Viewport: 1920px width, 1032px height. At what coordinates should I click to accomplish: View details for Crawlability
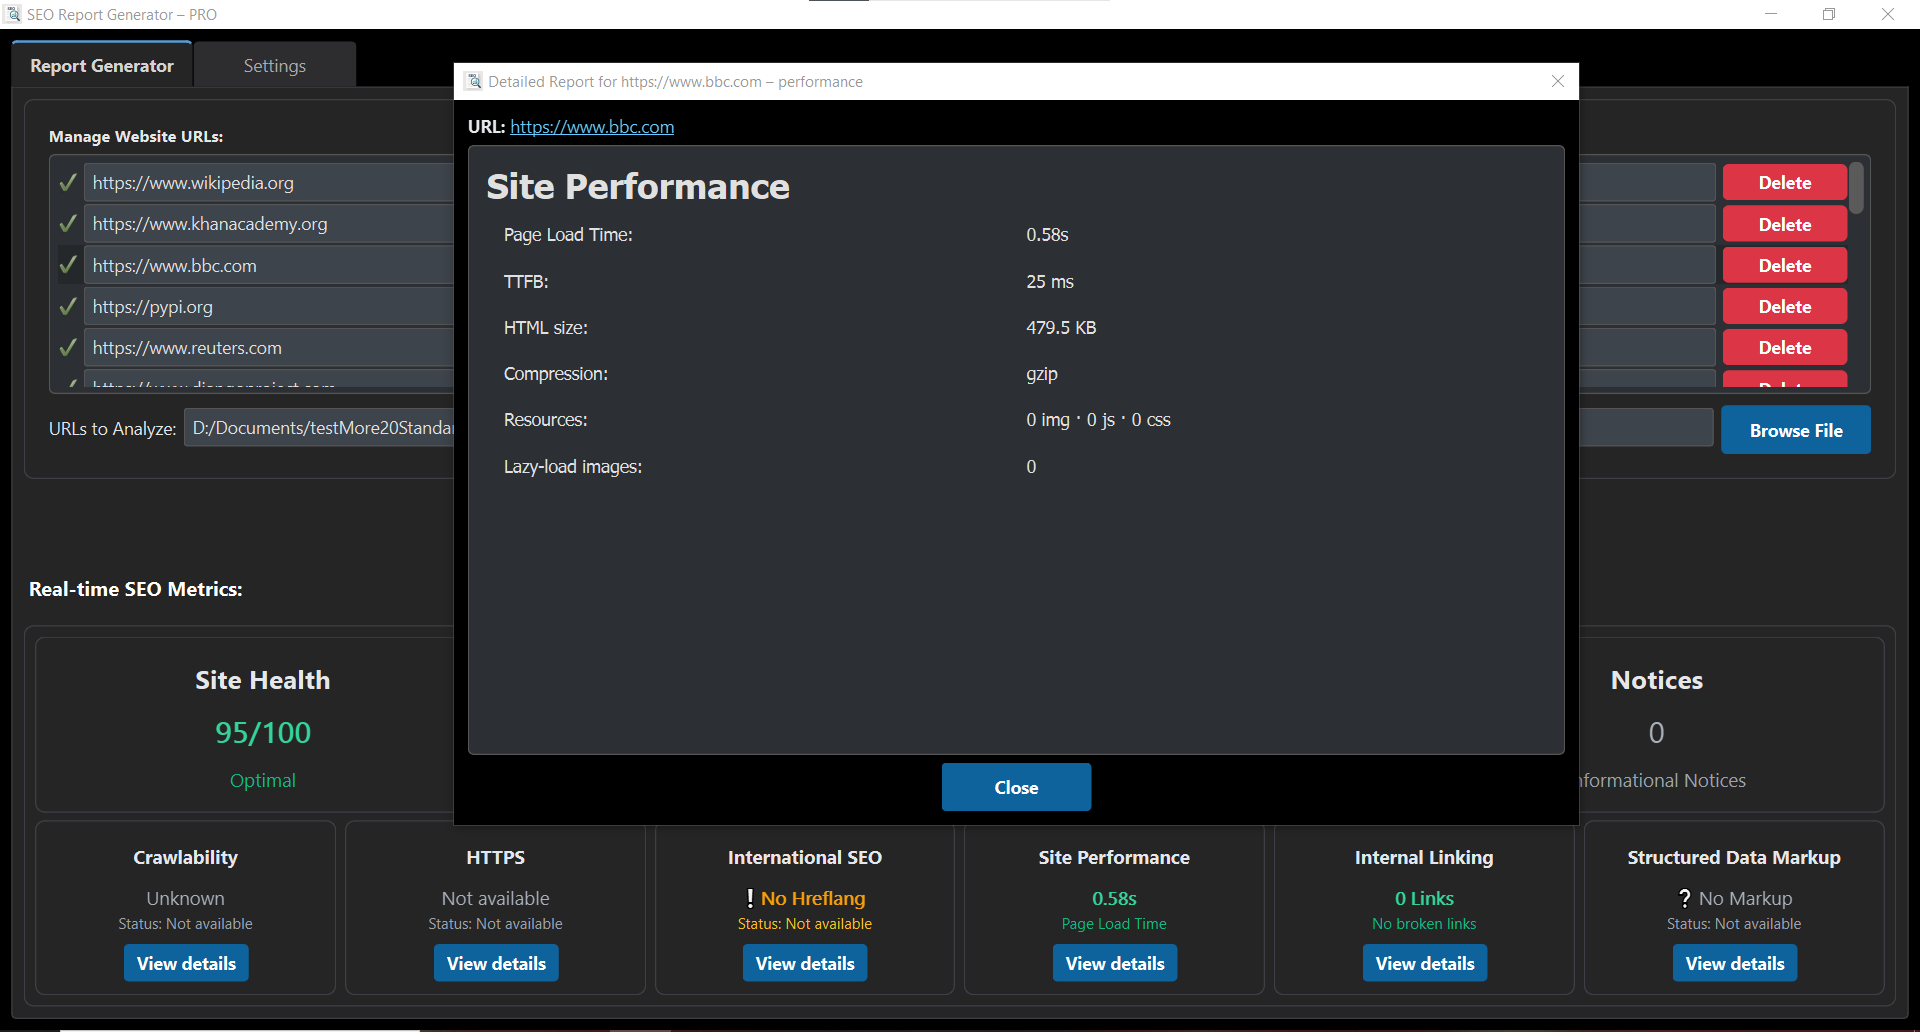186,963
